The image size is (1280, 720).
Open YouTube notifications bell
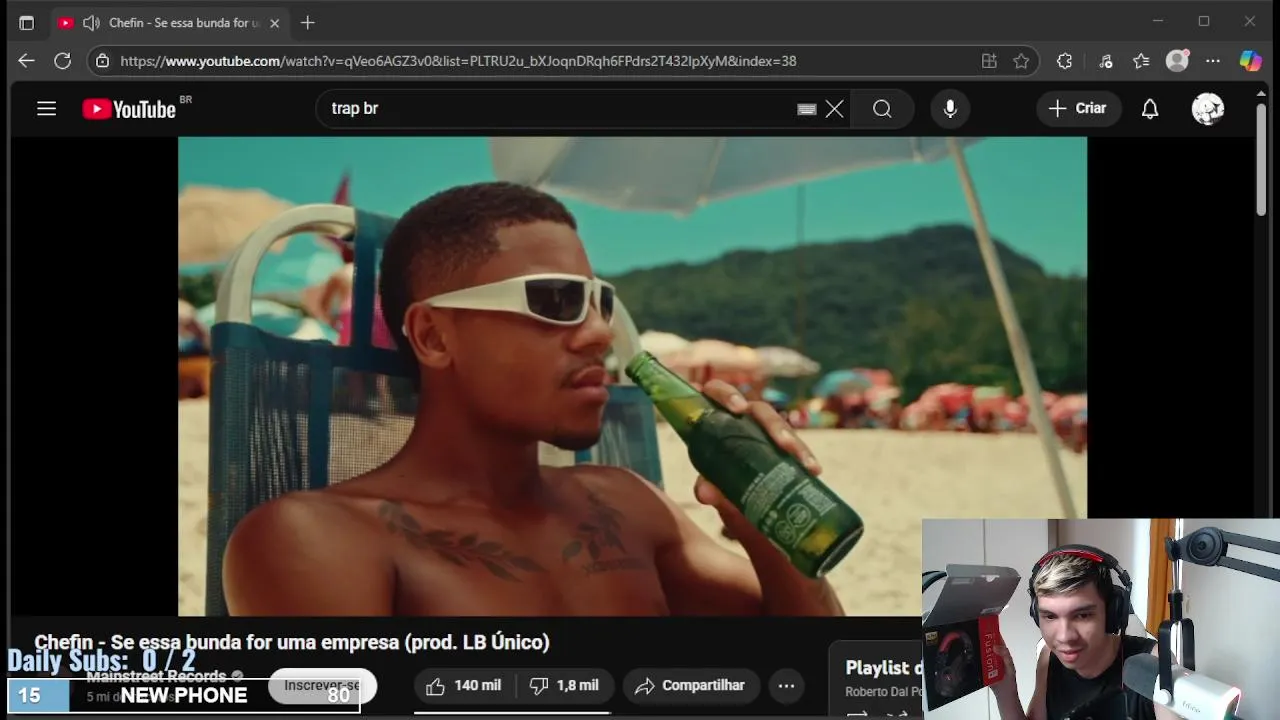[1150, 109]
